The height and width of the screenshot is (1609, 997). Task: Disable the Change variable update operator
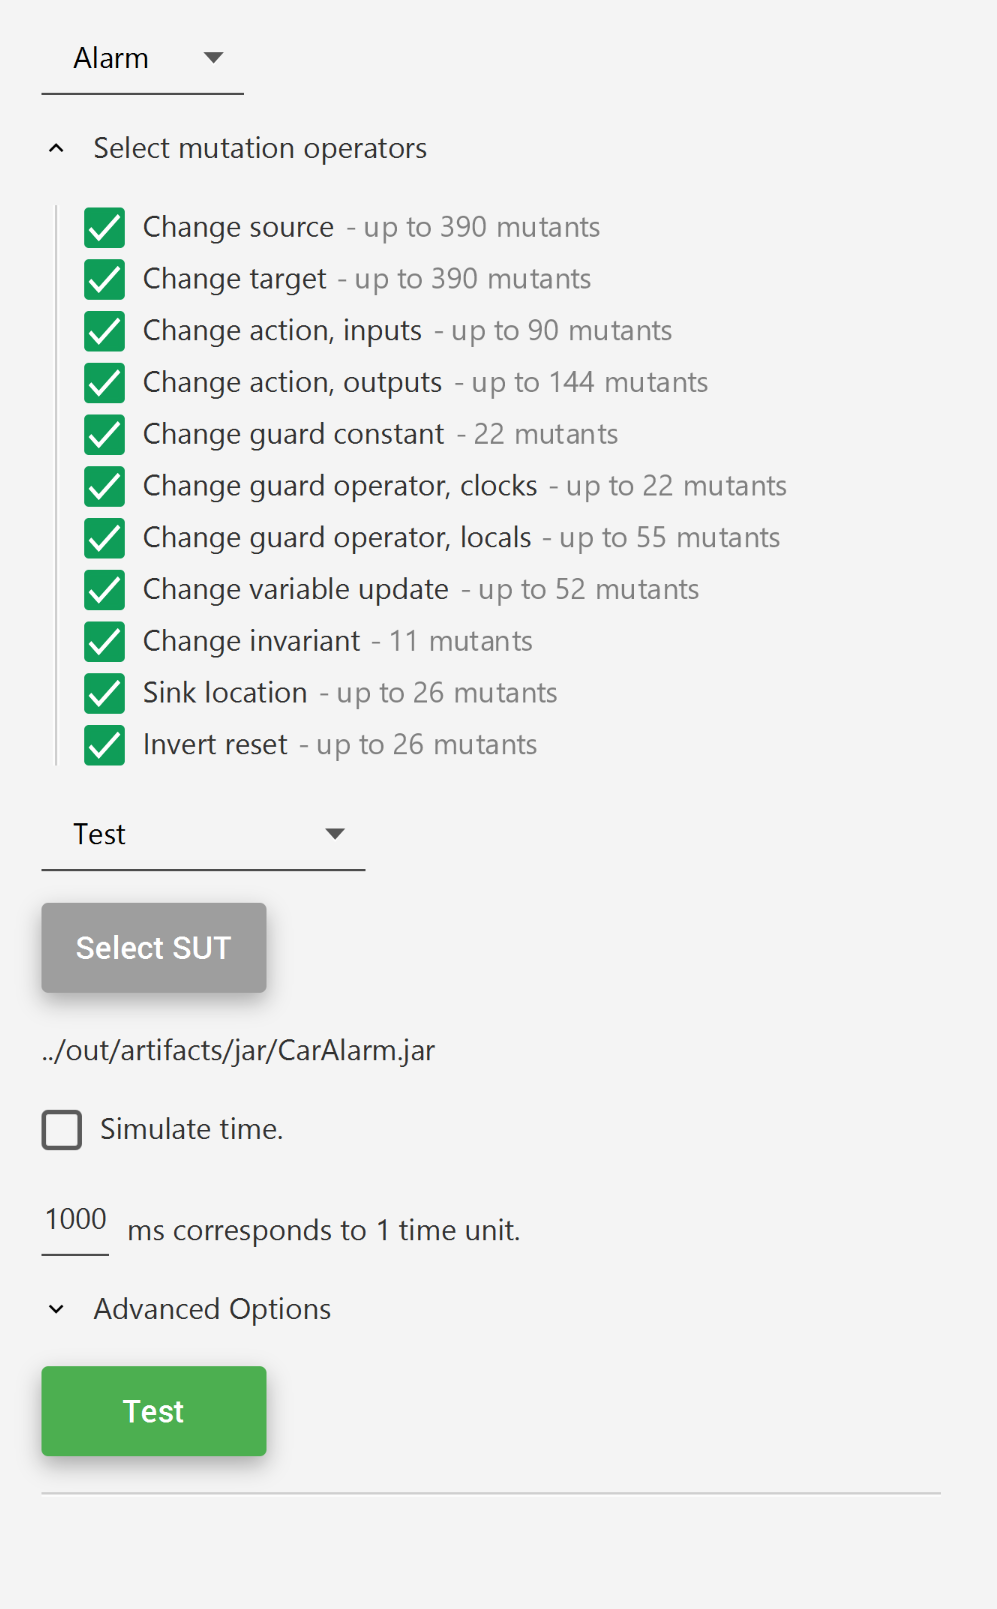pos(105,590)
